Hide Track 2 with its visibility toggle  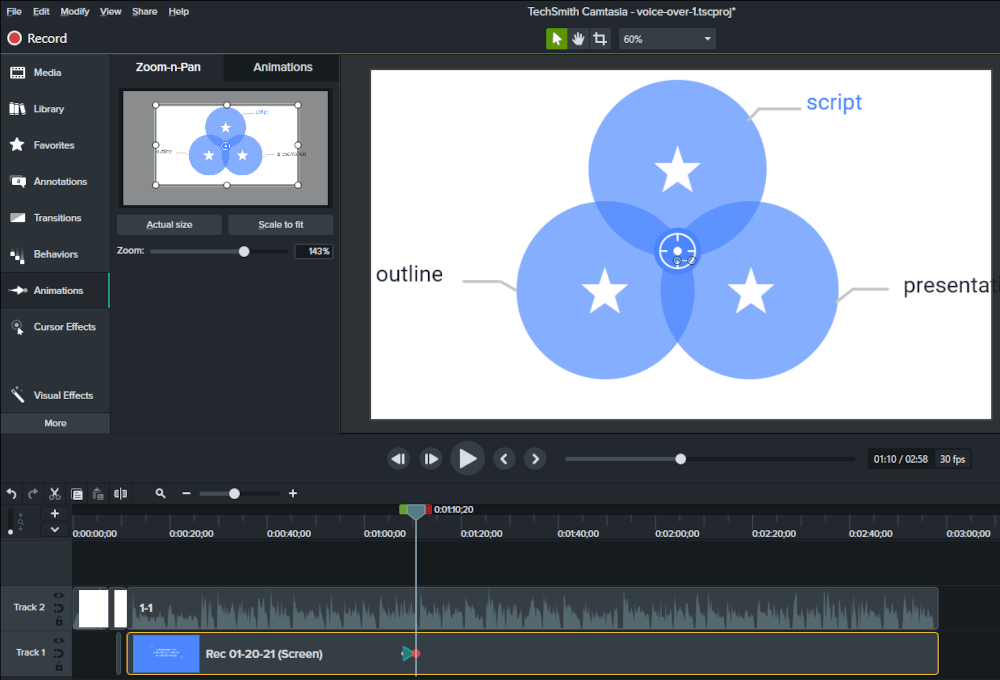click(x=60, y=595)
